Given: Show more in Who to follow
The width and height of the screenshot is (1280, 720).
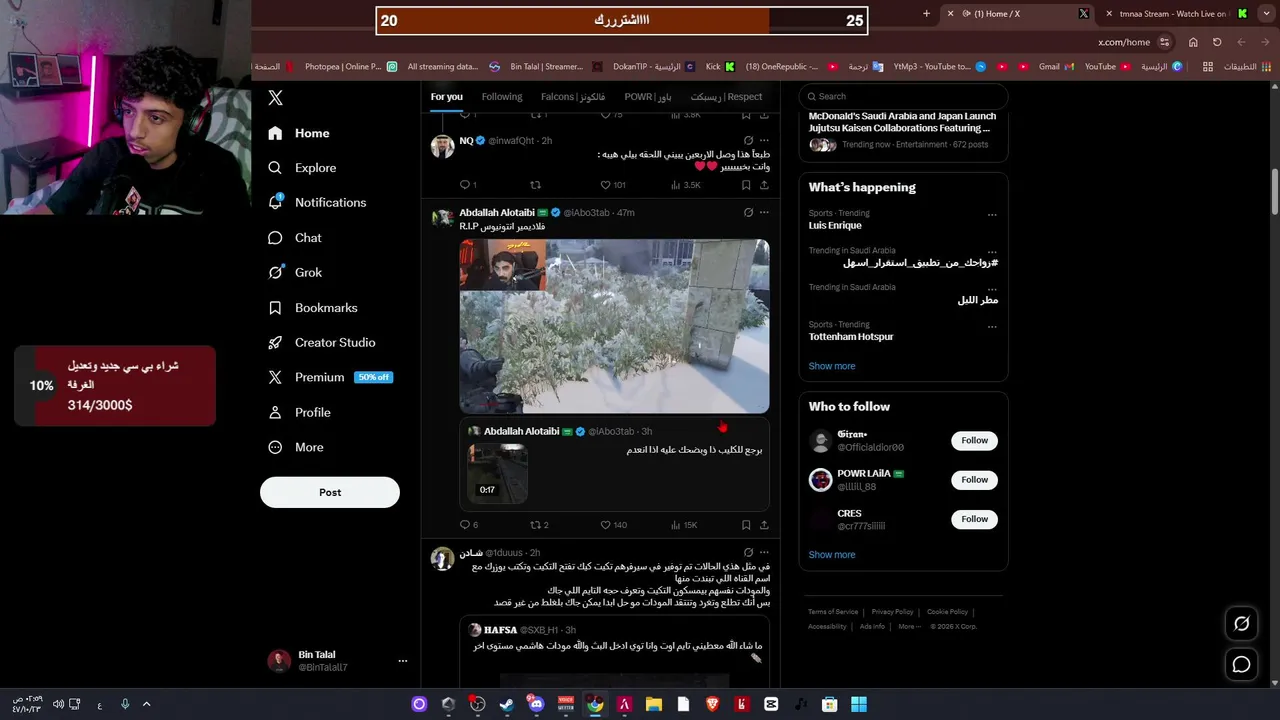Looking at the screenshot, I should (832, 555).
